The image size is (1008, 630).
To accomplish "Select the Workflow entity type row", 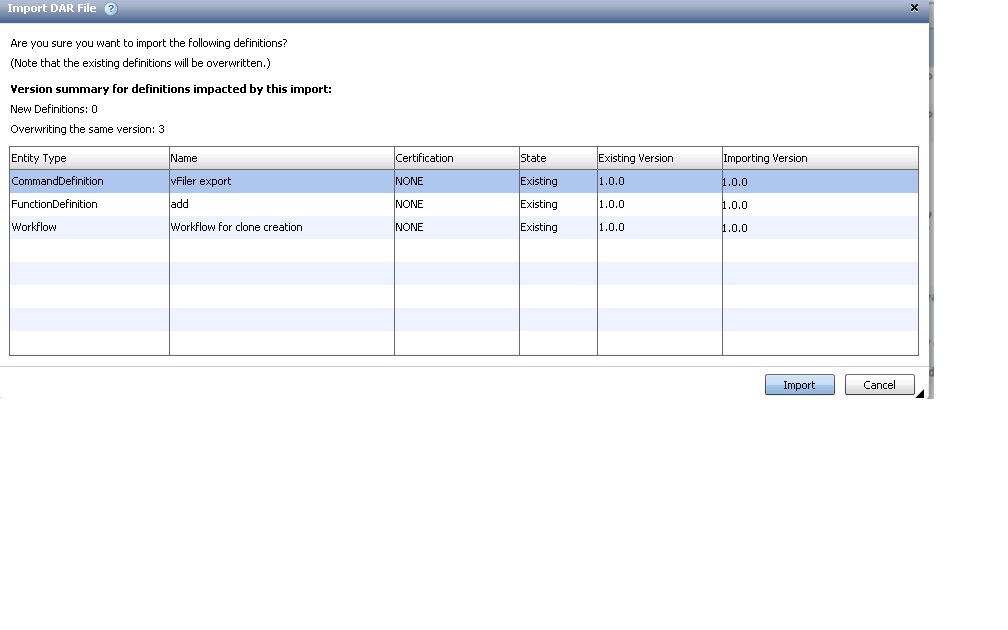I will coord(34,227).
